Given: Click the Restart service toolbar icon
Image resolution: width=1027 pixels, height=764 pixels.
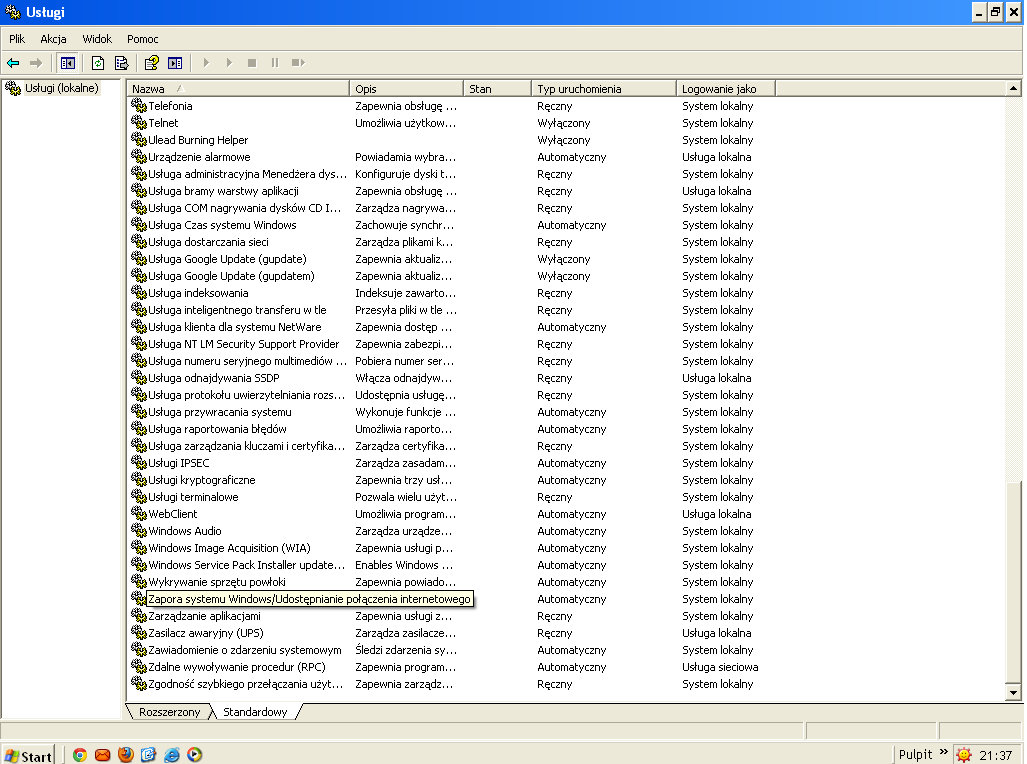Looking at the screenshot, I should click(x=298, y=63).
